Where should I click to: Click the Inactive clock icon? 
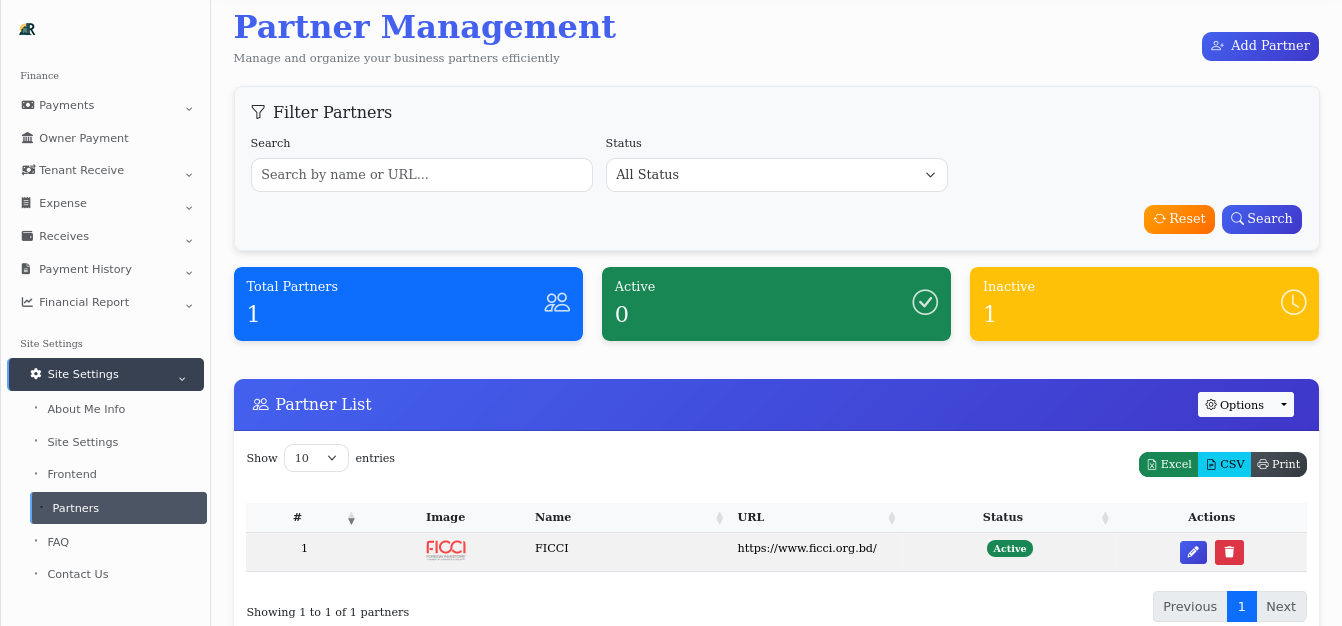1292,302
